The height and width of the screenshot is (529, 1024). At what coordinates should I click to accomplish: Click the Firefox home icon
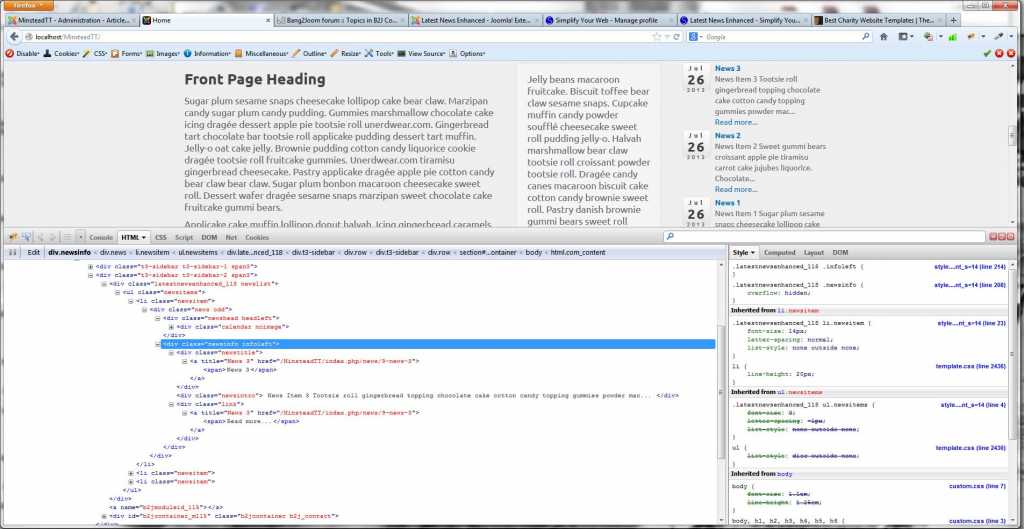pos(883,37)
